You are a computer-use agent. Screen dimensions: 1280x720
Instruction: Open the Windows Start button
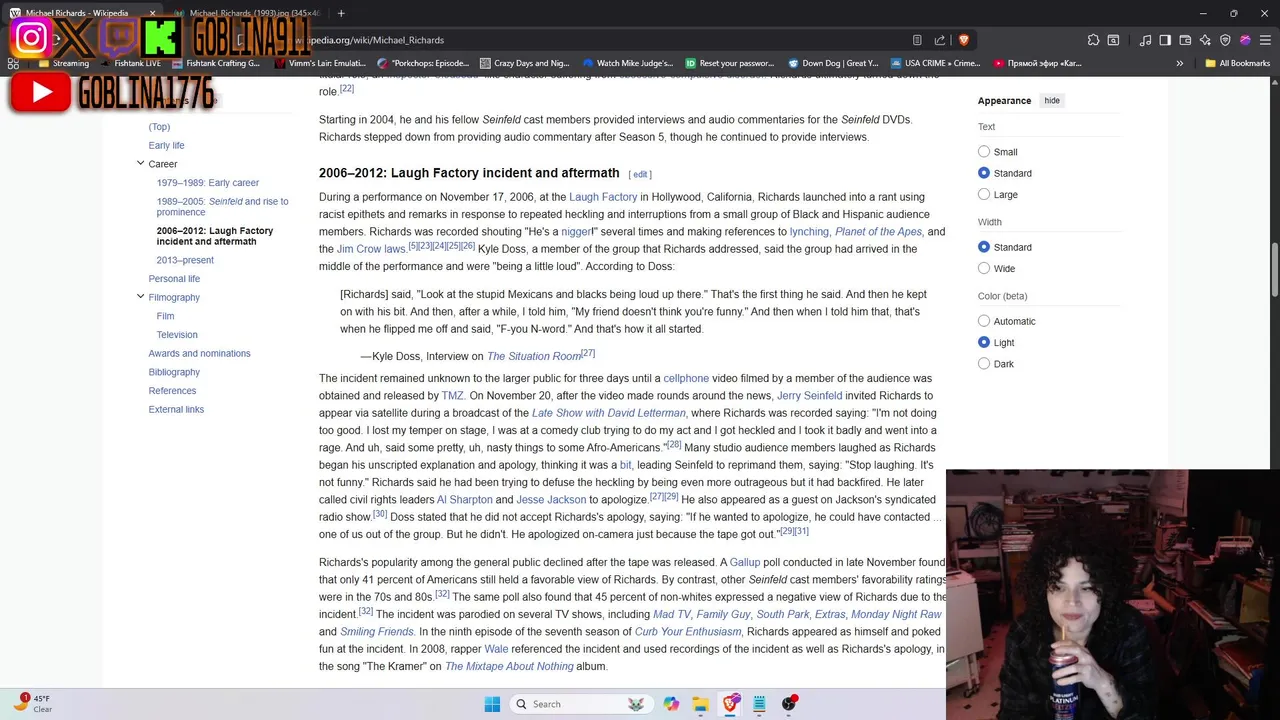[x=492, y=704]
